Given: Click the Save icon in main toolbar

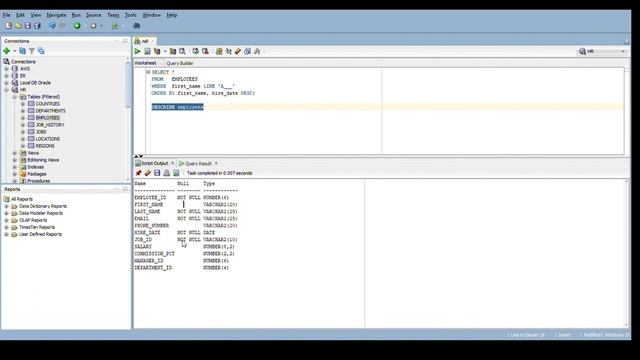Looking at the screenshot, I should coord(28,26).
